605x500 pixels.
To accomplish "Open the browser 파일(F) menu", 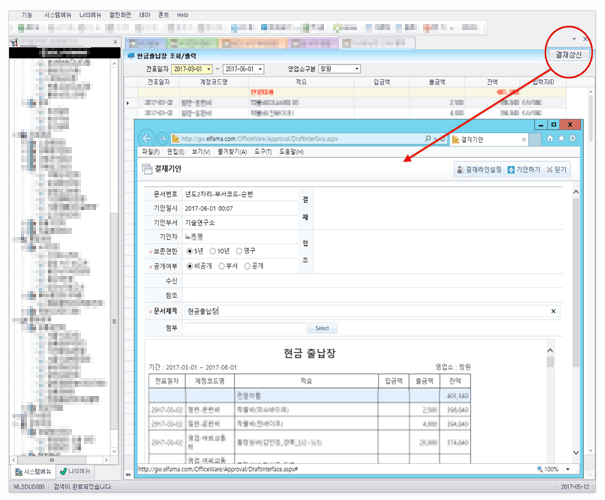I will 150,152.
